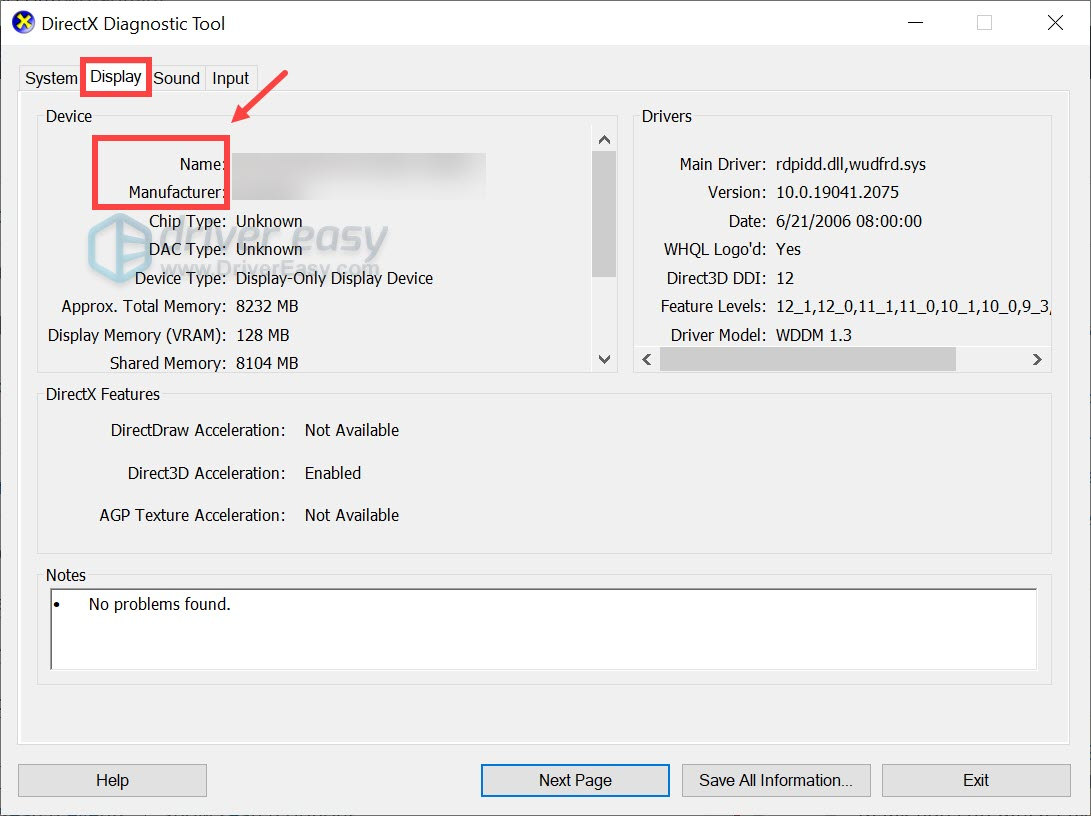1091x816 pixels.
Task: Select the Sound tab
Action: (x=177, y=78)
